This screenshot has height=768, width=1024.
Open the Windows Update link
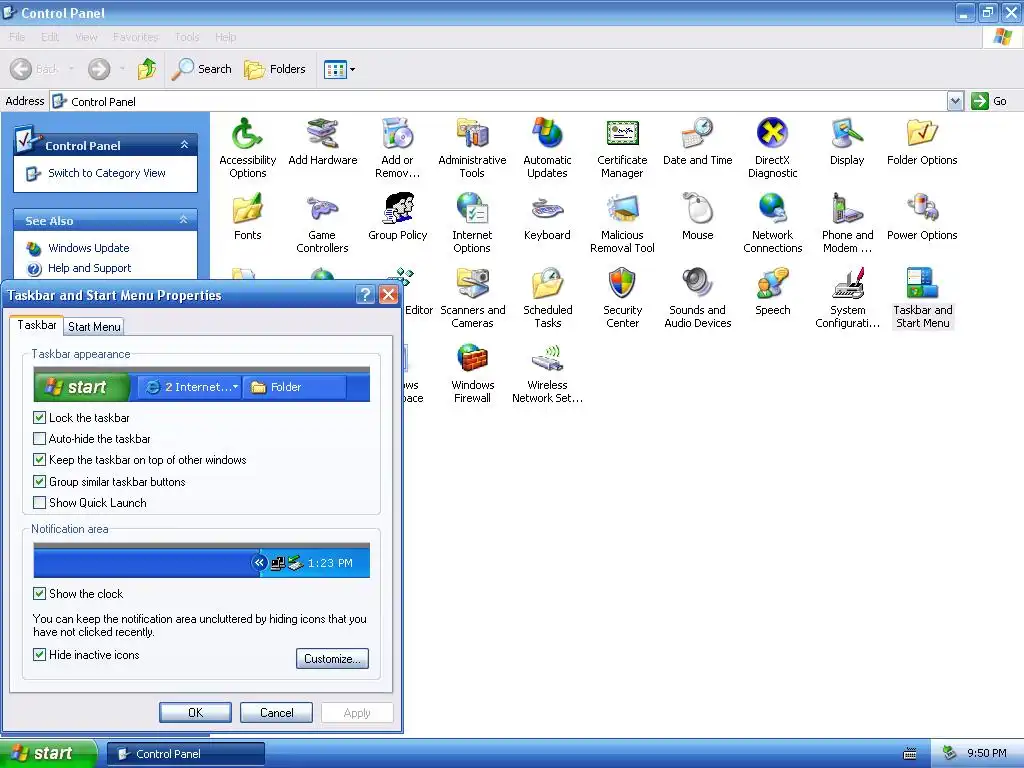(x=88, y=248)
